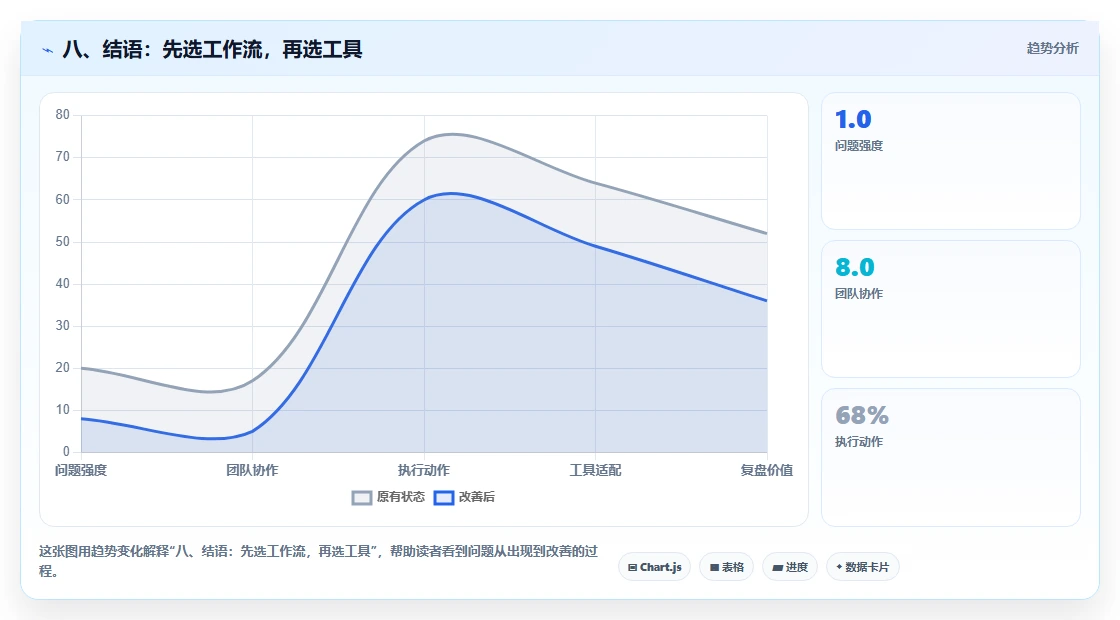This screenshot has width=1120, height=620.
Task: Click the 问题强度 x-axis label
Action: pyautogui.click(x=81, y=470)
